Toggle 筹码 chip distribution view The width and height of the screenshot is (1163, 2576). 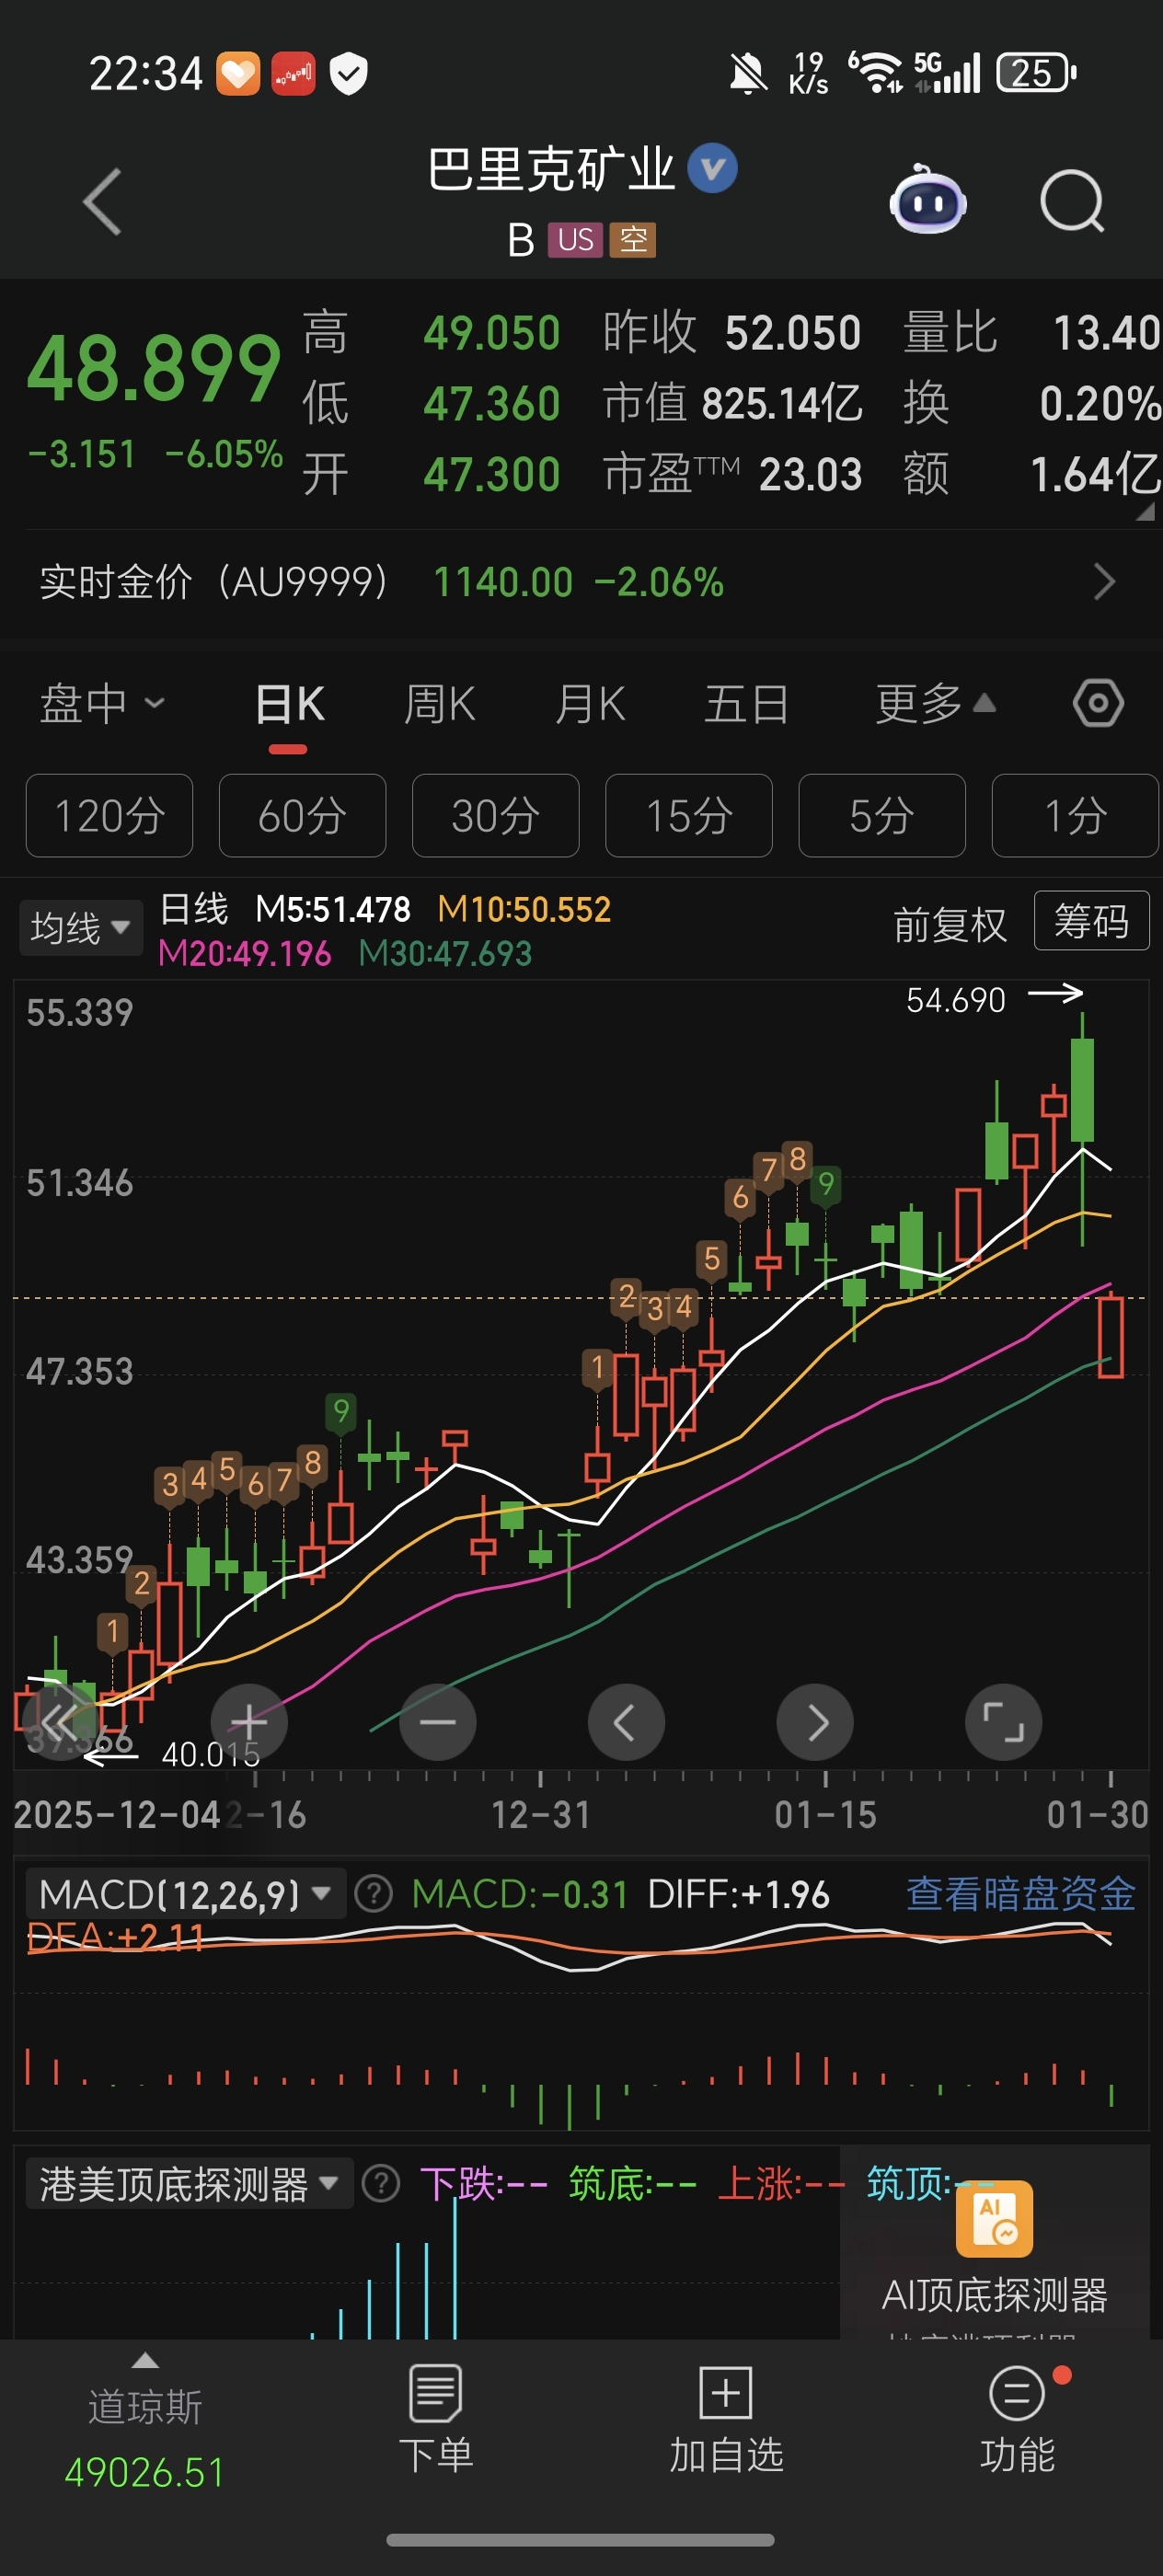[1091, 921]
